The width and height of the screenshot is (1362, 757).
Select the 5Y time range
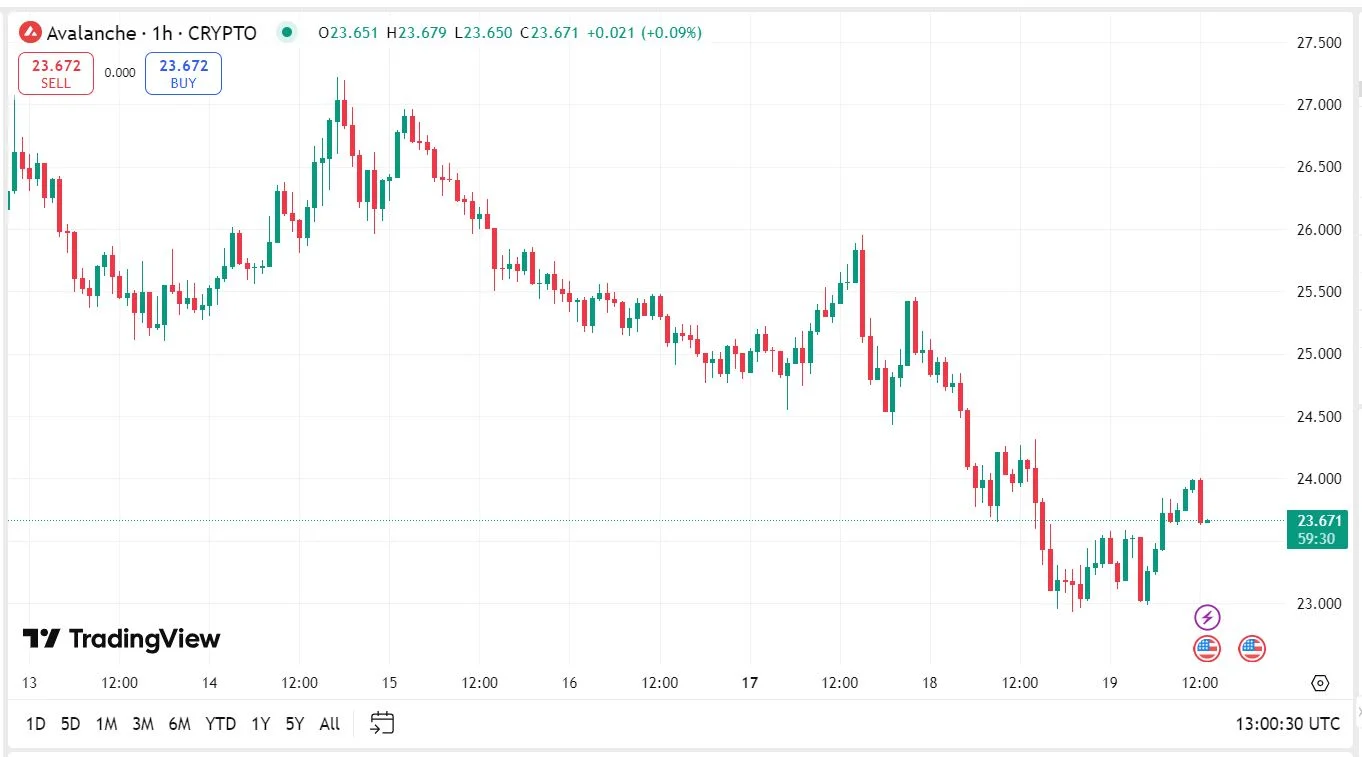[x=294, y=724]
